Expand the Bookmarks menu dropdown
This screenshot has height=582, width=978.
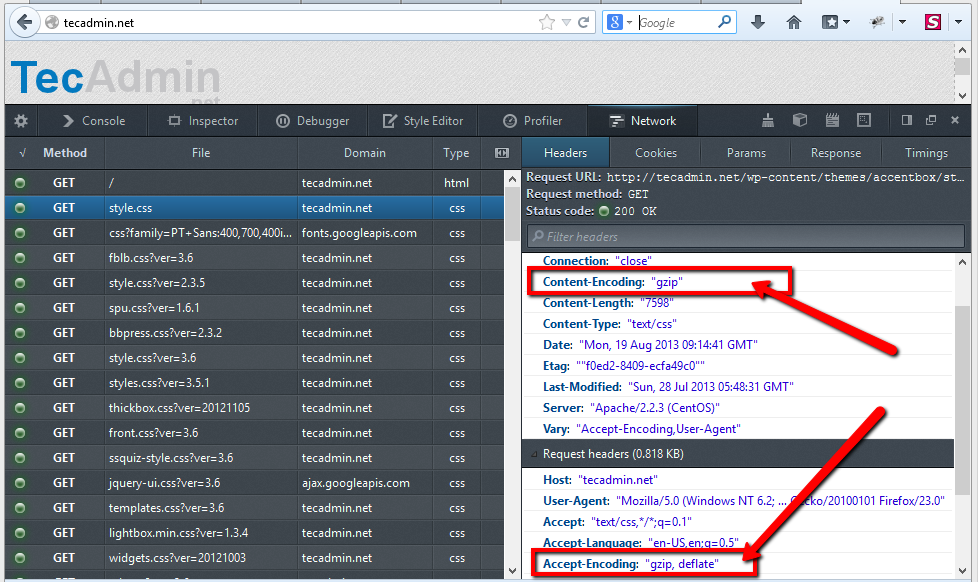pyautogui.click(x=847, y=22)
